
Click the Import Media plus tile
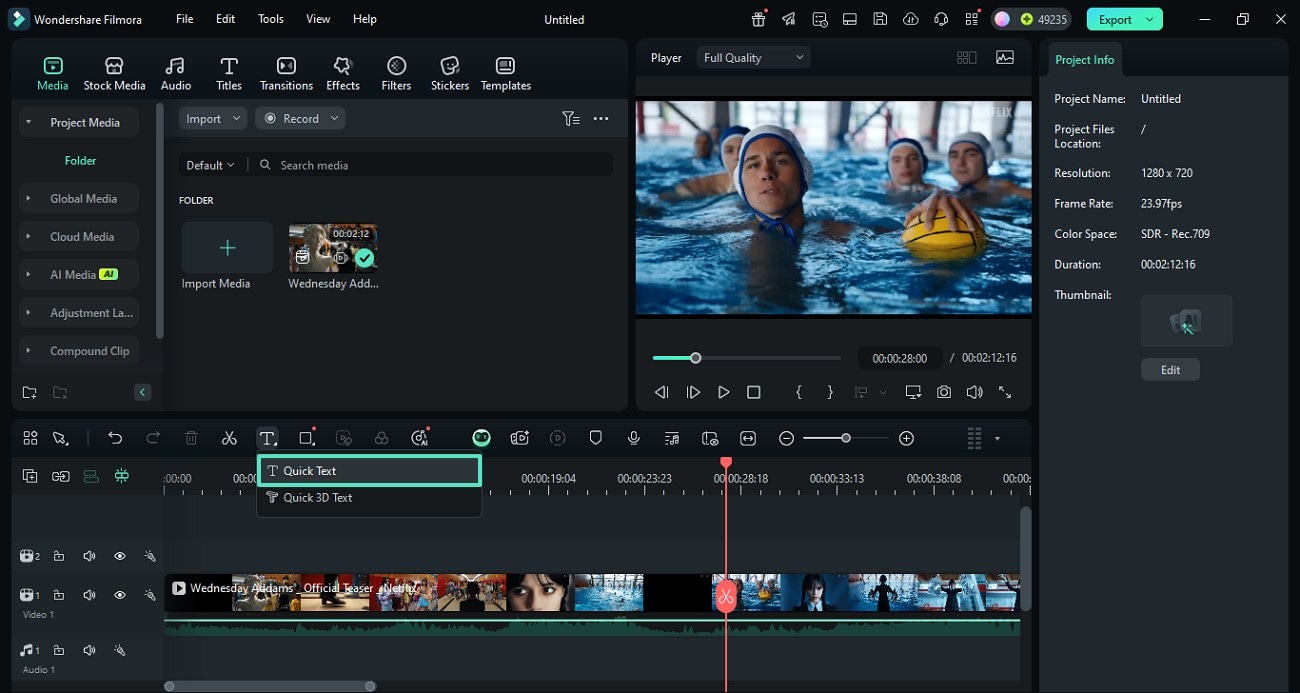(227, 248)
